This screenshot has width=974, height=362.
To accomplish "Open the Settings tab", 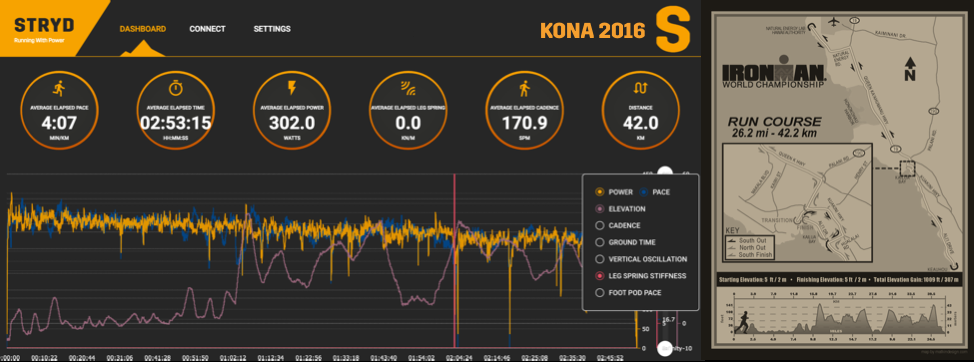I will click(272, 29).
